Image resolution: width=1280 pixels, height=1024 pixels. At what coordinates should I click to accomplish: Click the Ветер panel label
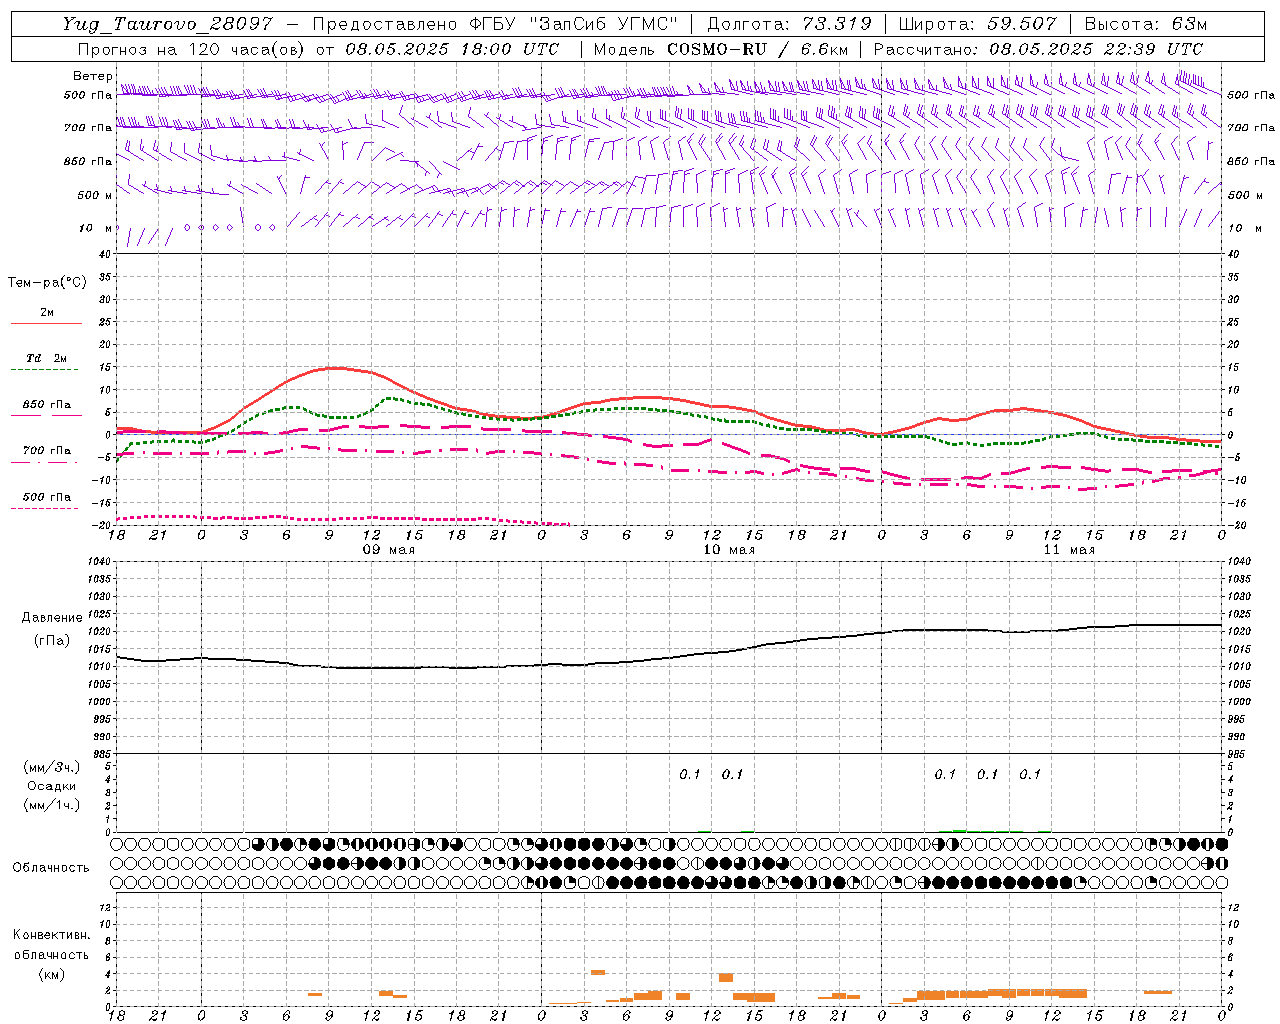(92, 76)
